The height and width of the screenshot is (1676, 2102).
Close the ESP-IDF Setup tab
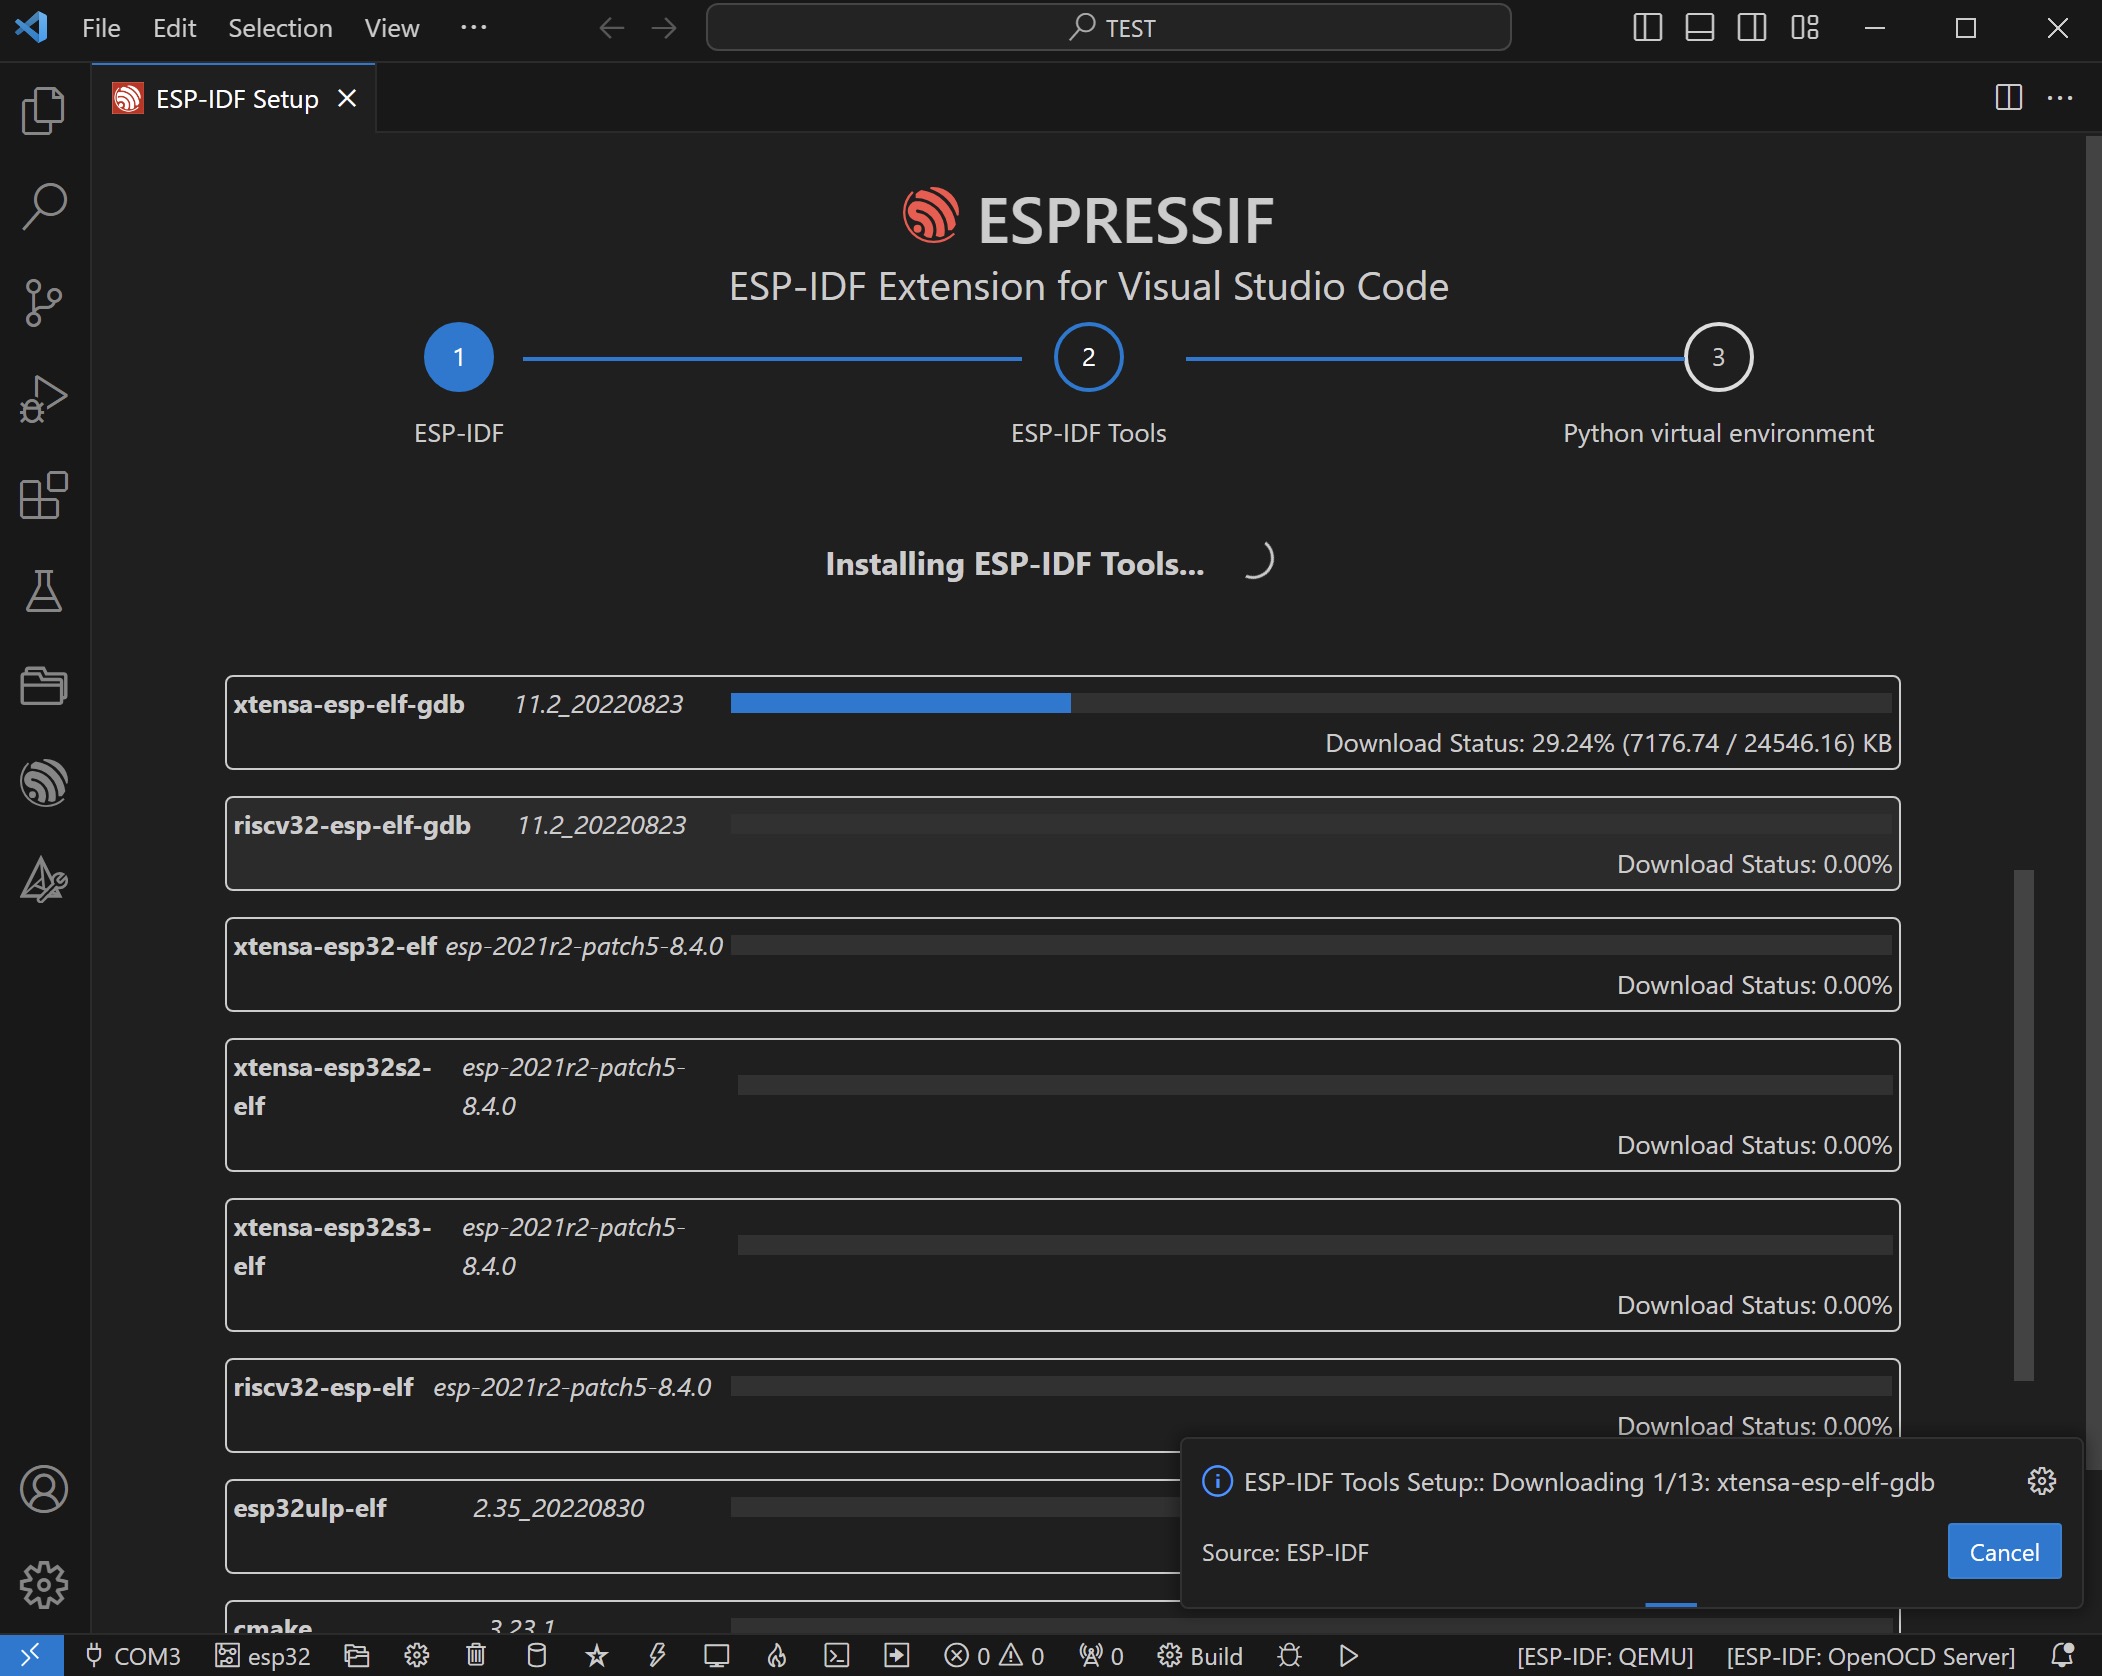[x=347, y=99]
